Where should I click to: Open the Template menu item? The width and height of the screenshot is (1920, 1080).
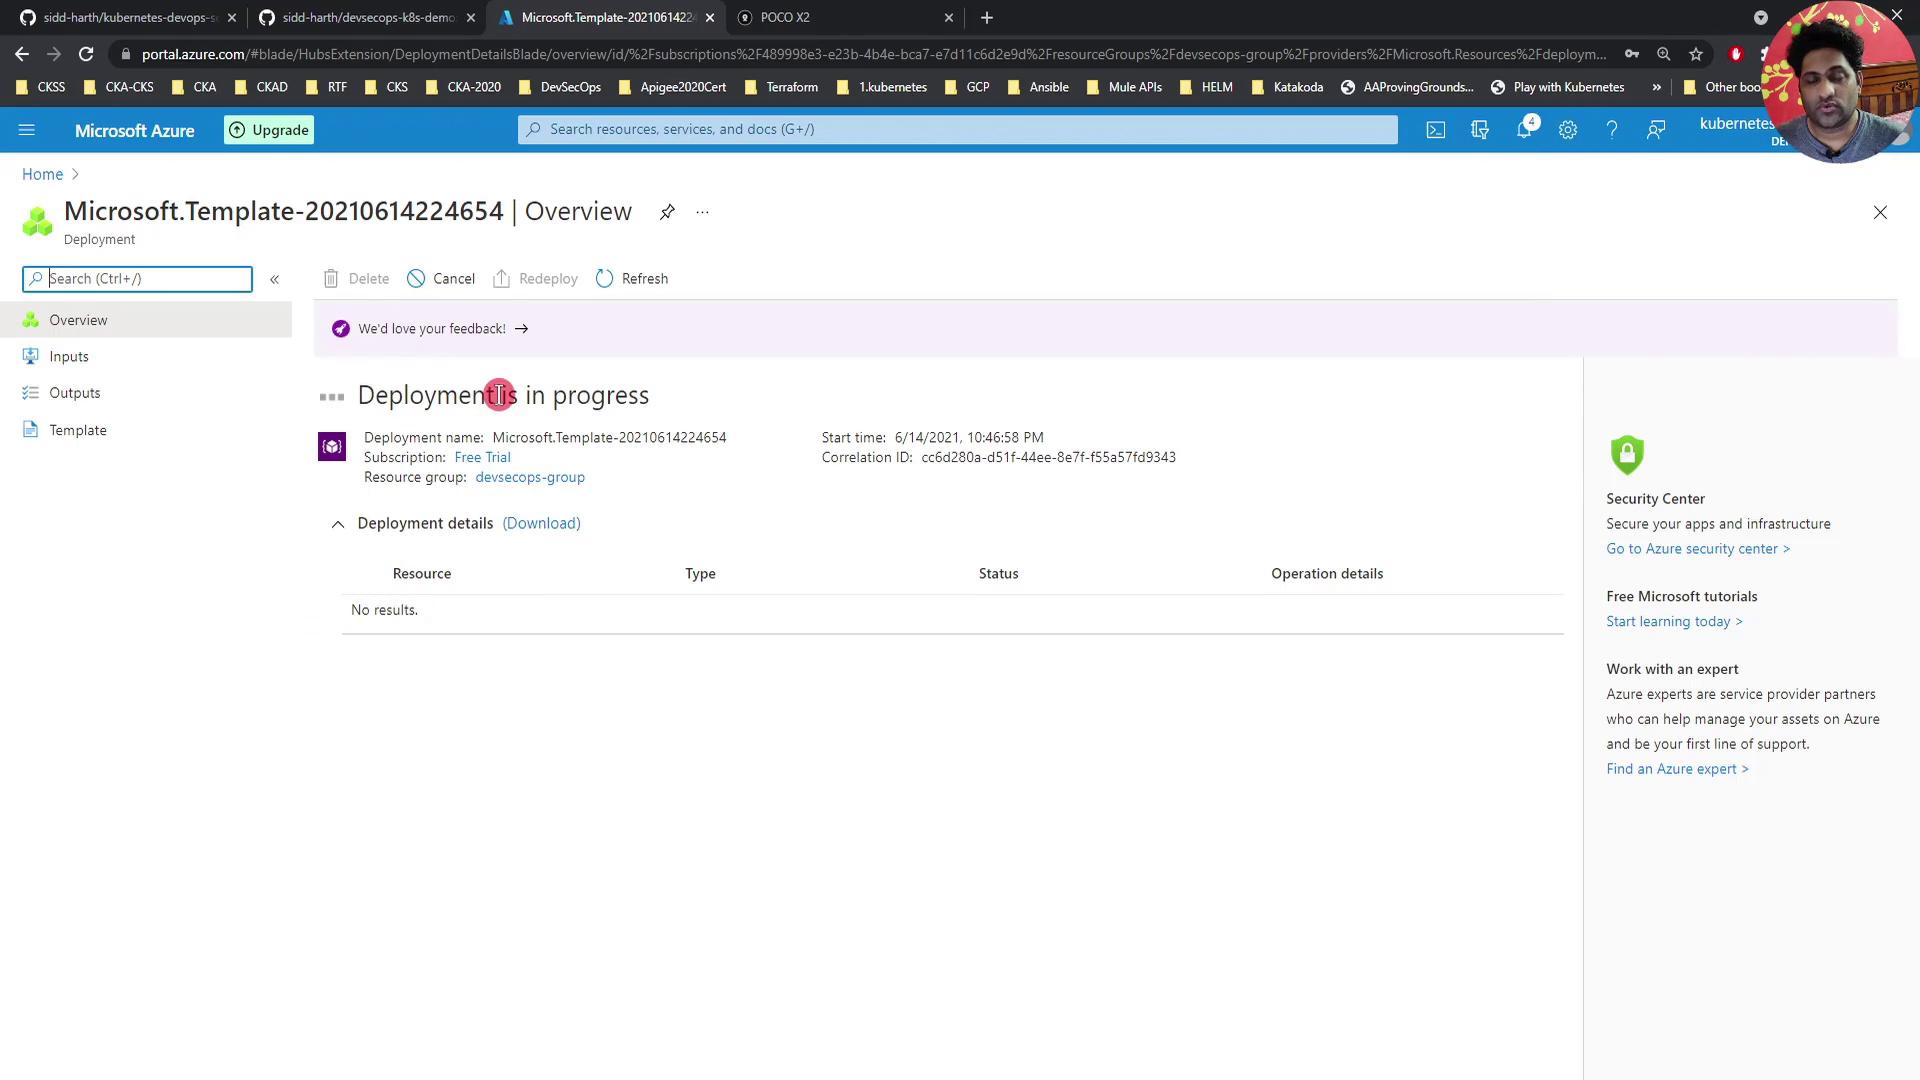[78, 430]
